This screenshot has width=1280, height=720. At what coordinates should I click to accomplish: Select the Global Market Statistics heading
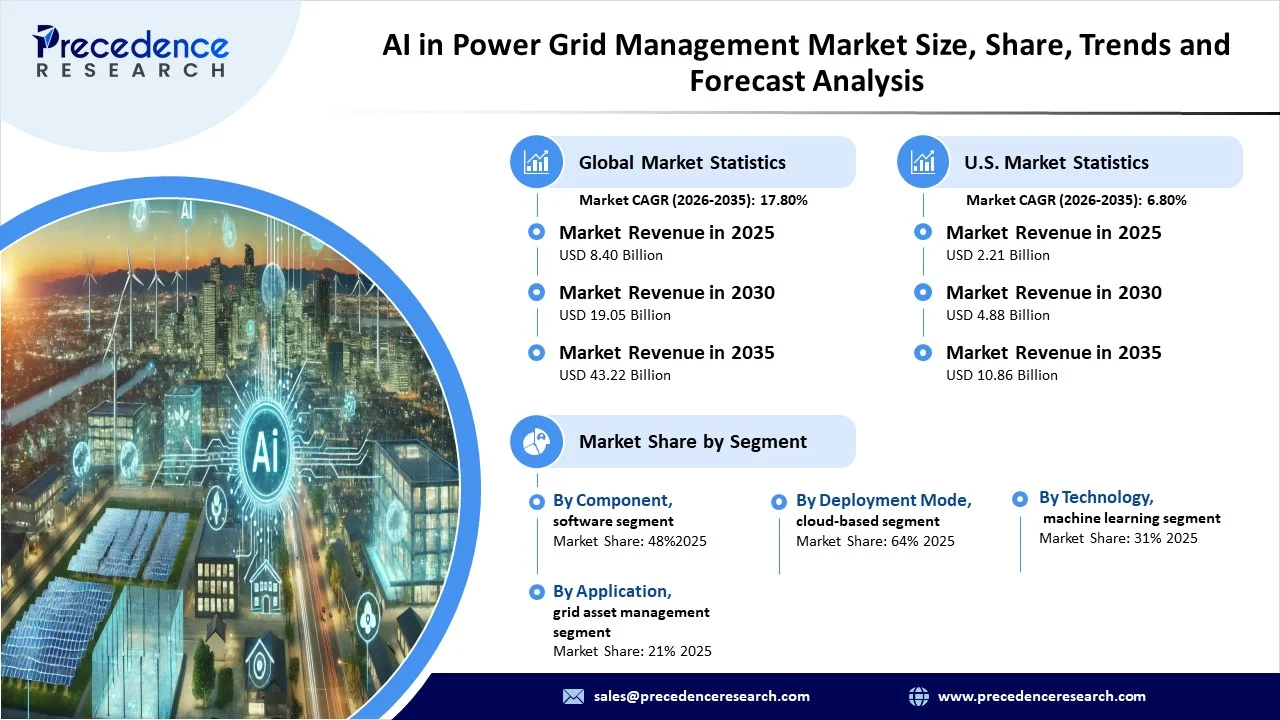(682, 162)
